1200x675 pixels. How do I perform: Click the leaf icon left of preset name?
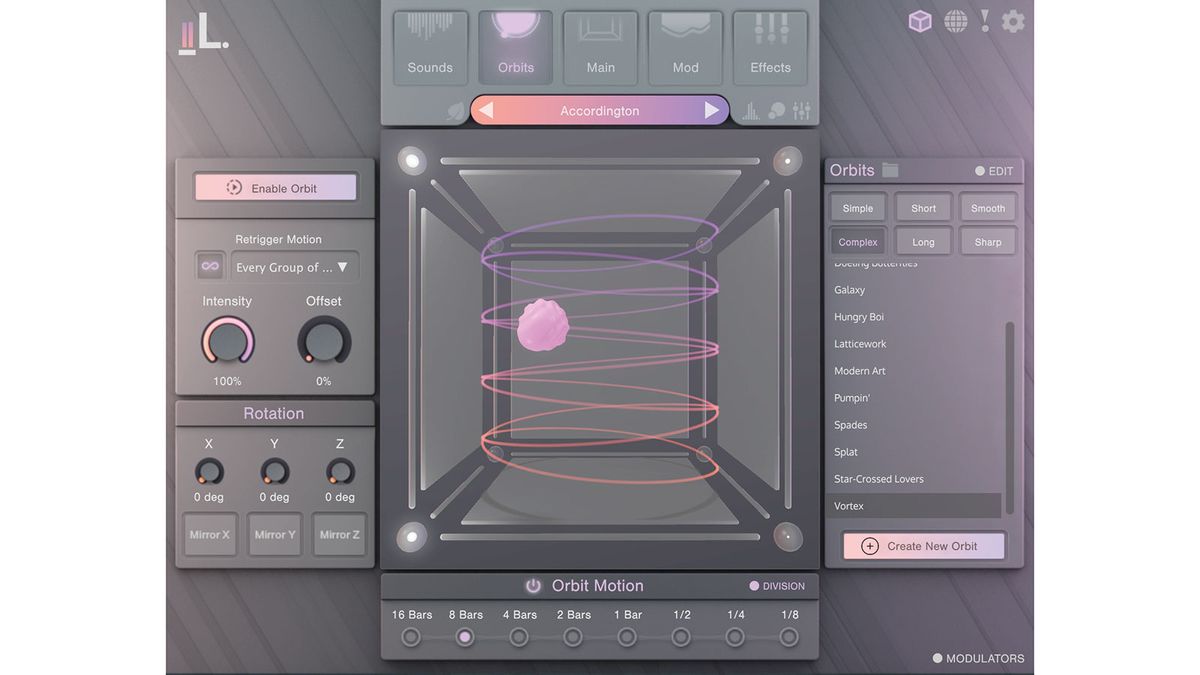pyautogui.click(x=457, y=111)
